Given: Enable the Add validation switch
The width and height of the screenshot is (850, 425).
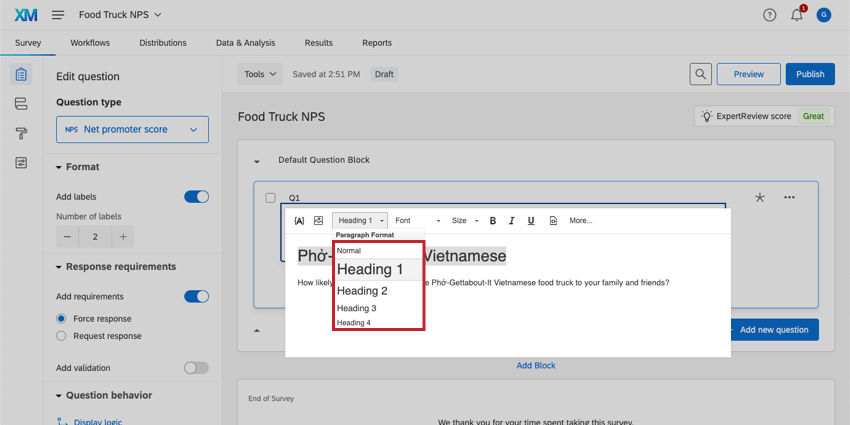Looking at the screenshot, I should pos(196,368).
